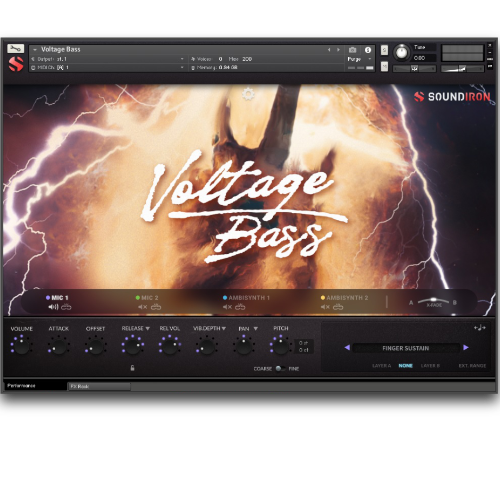Select previous articulation with left purple arrow
This screenshot has height=500, width=500.
point(347,348)
